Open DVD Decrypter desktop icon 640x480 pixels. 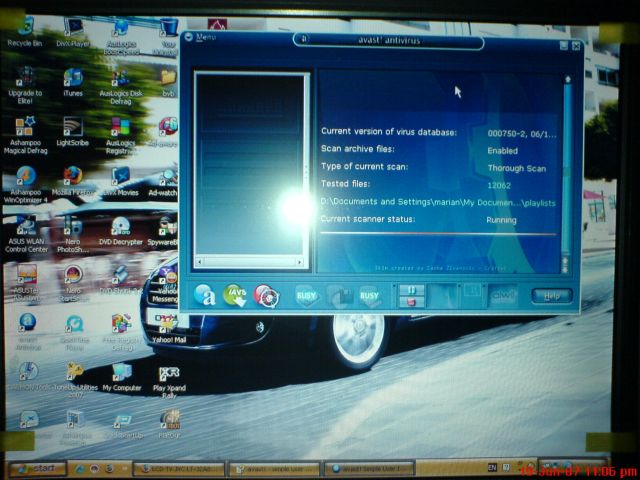click(x=121, y=231)
